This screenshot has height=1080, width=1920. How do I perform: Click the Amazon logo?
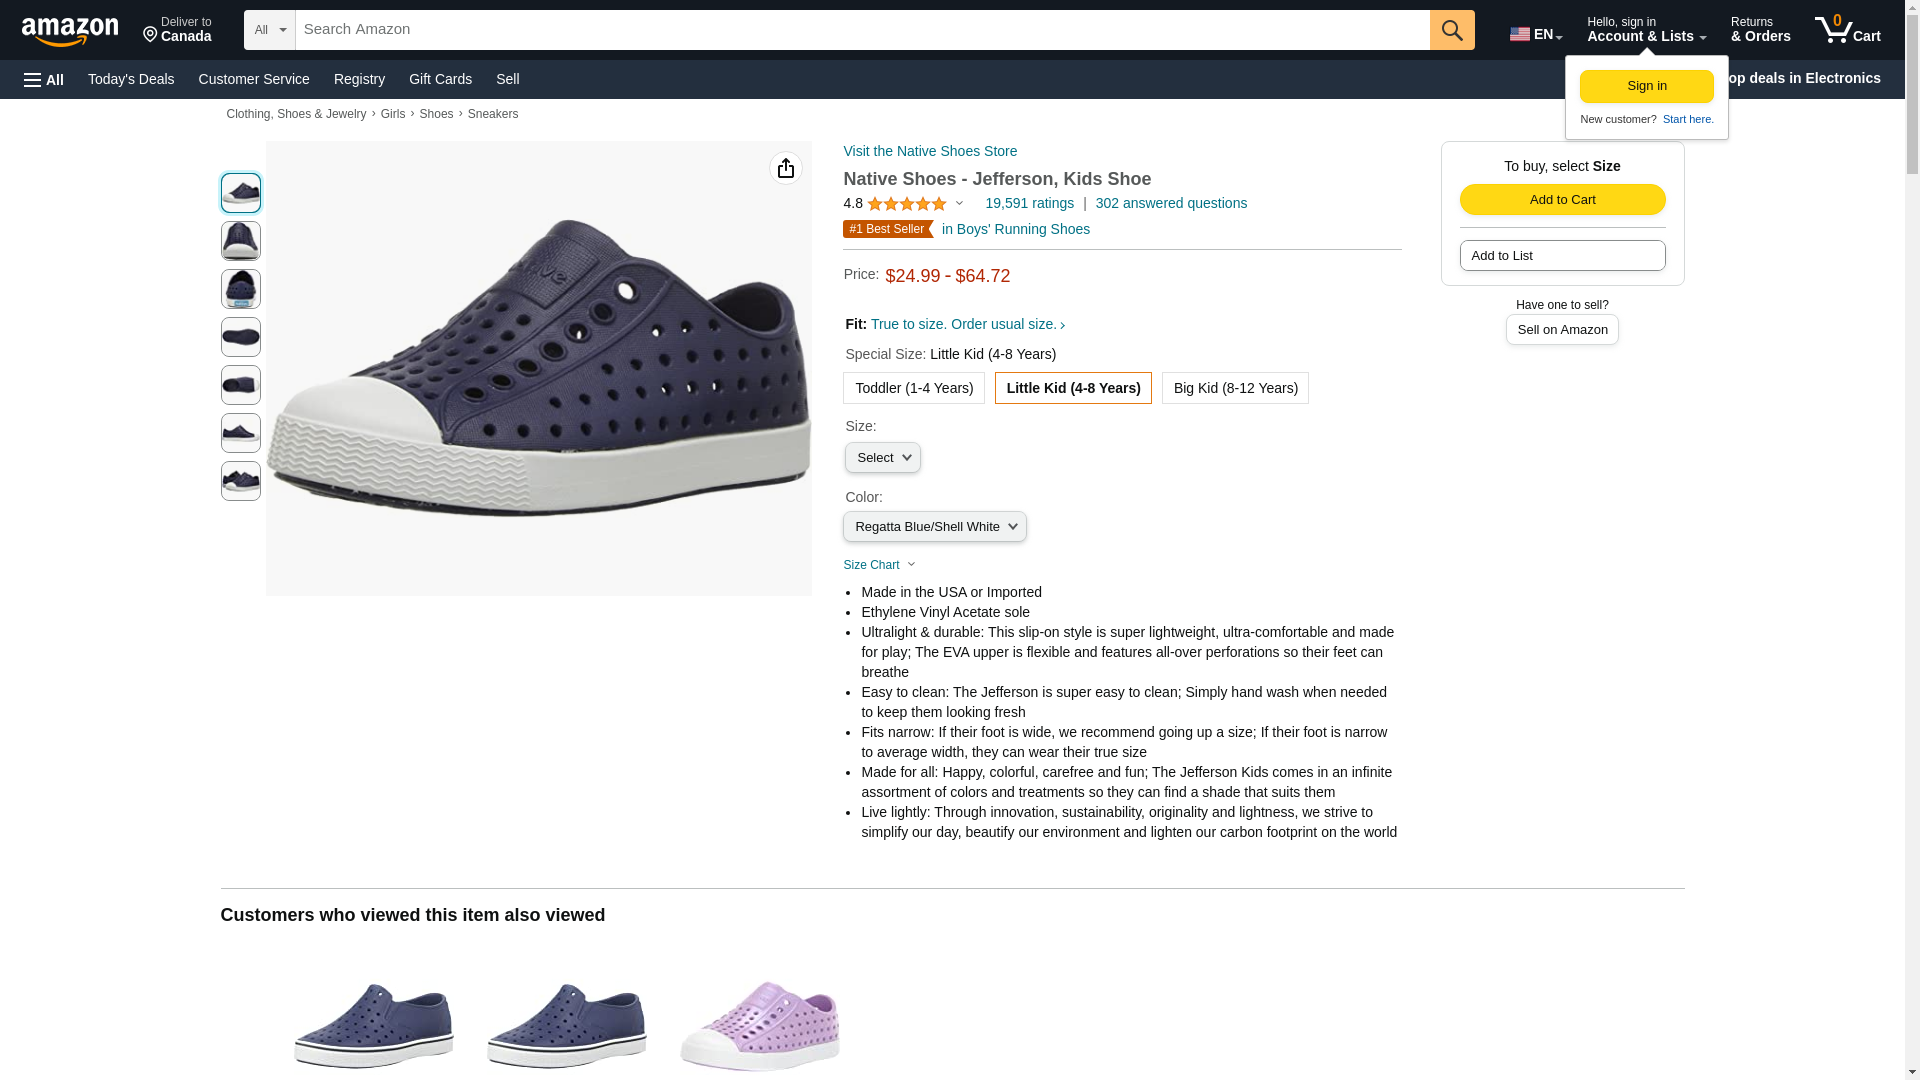[70, 31]
